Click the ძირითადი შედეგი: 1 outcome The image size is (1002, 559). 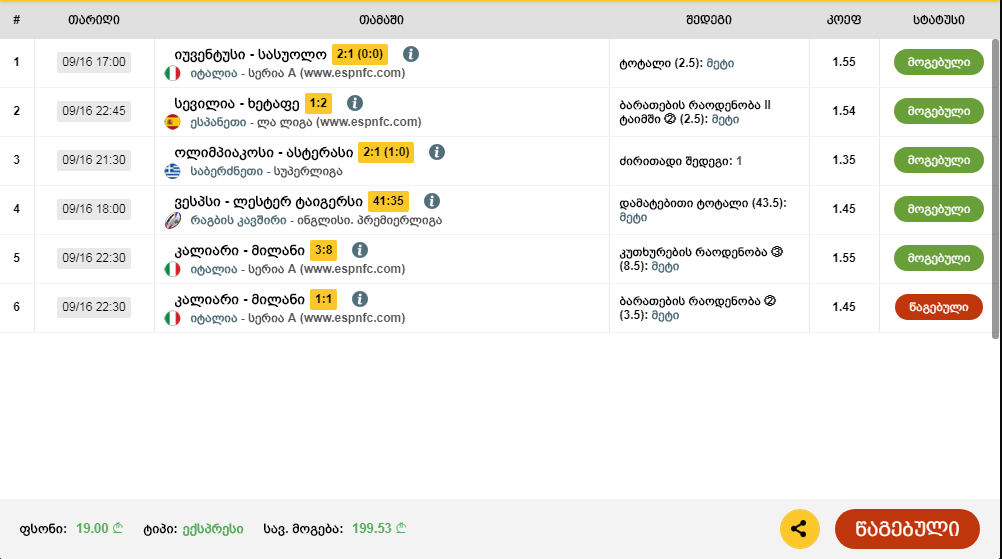681,161
